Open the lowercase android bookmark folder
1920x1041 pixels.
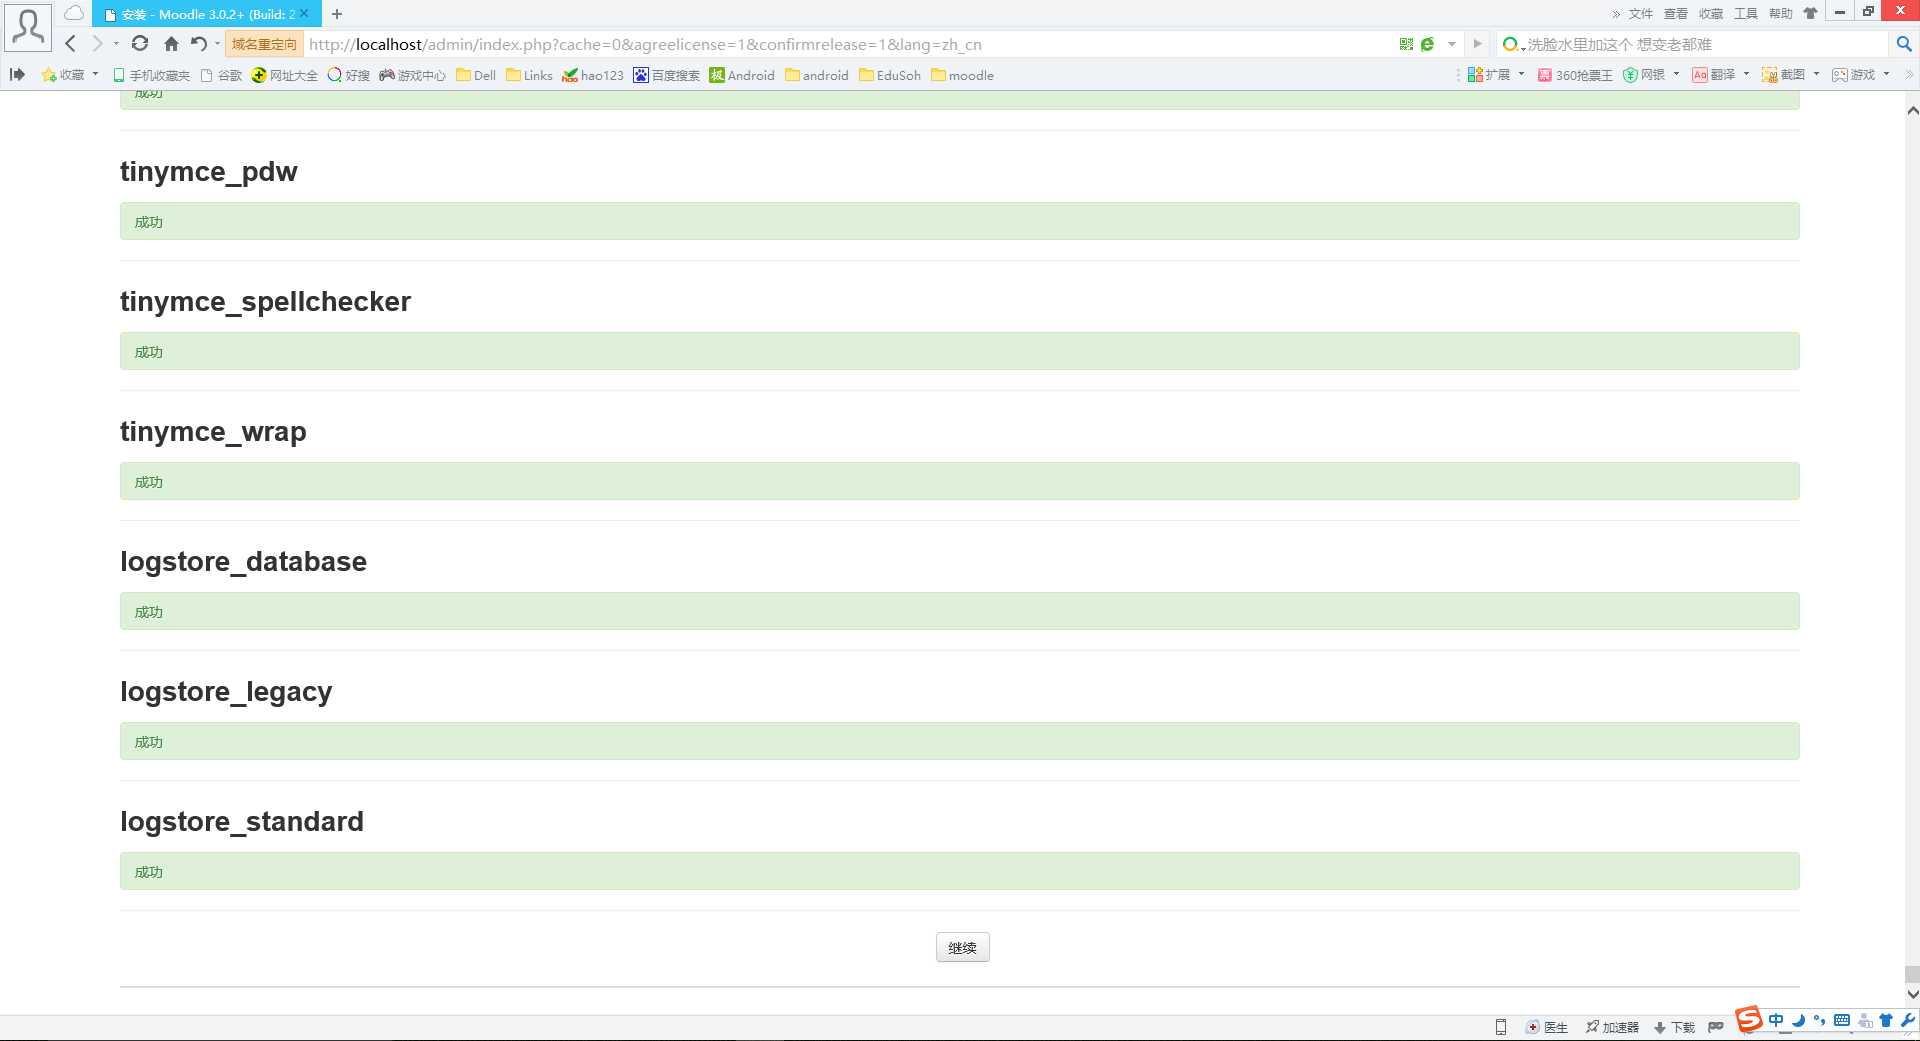pyautogui.click(x=817, y=75)
